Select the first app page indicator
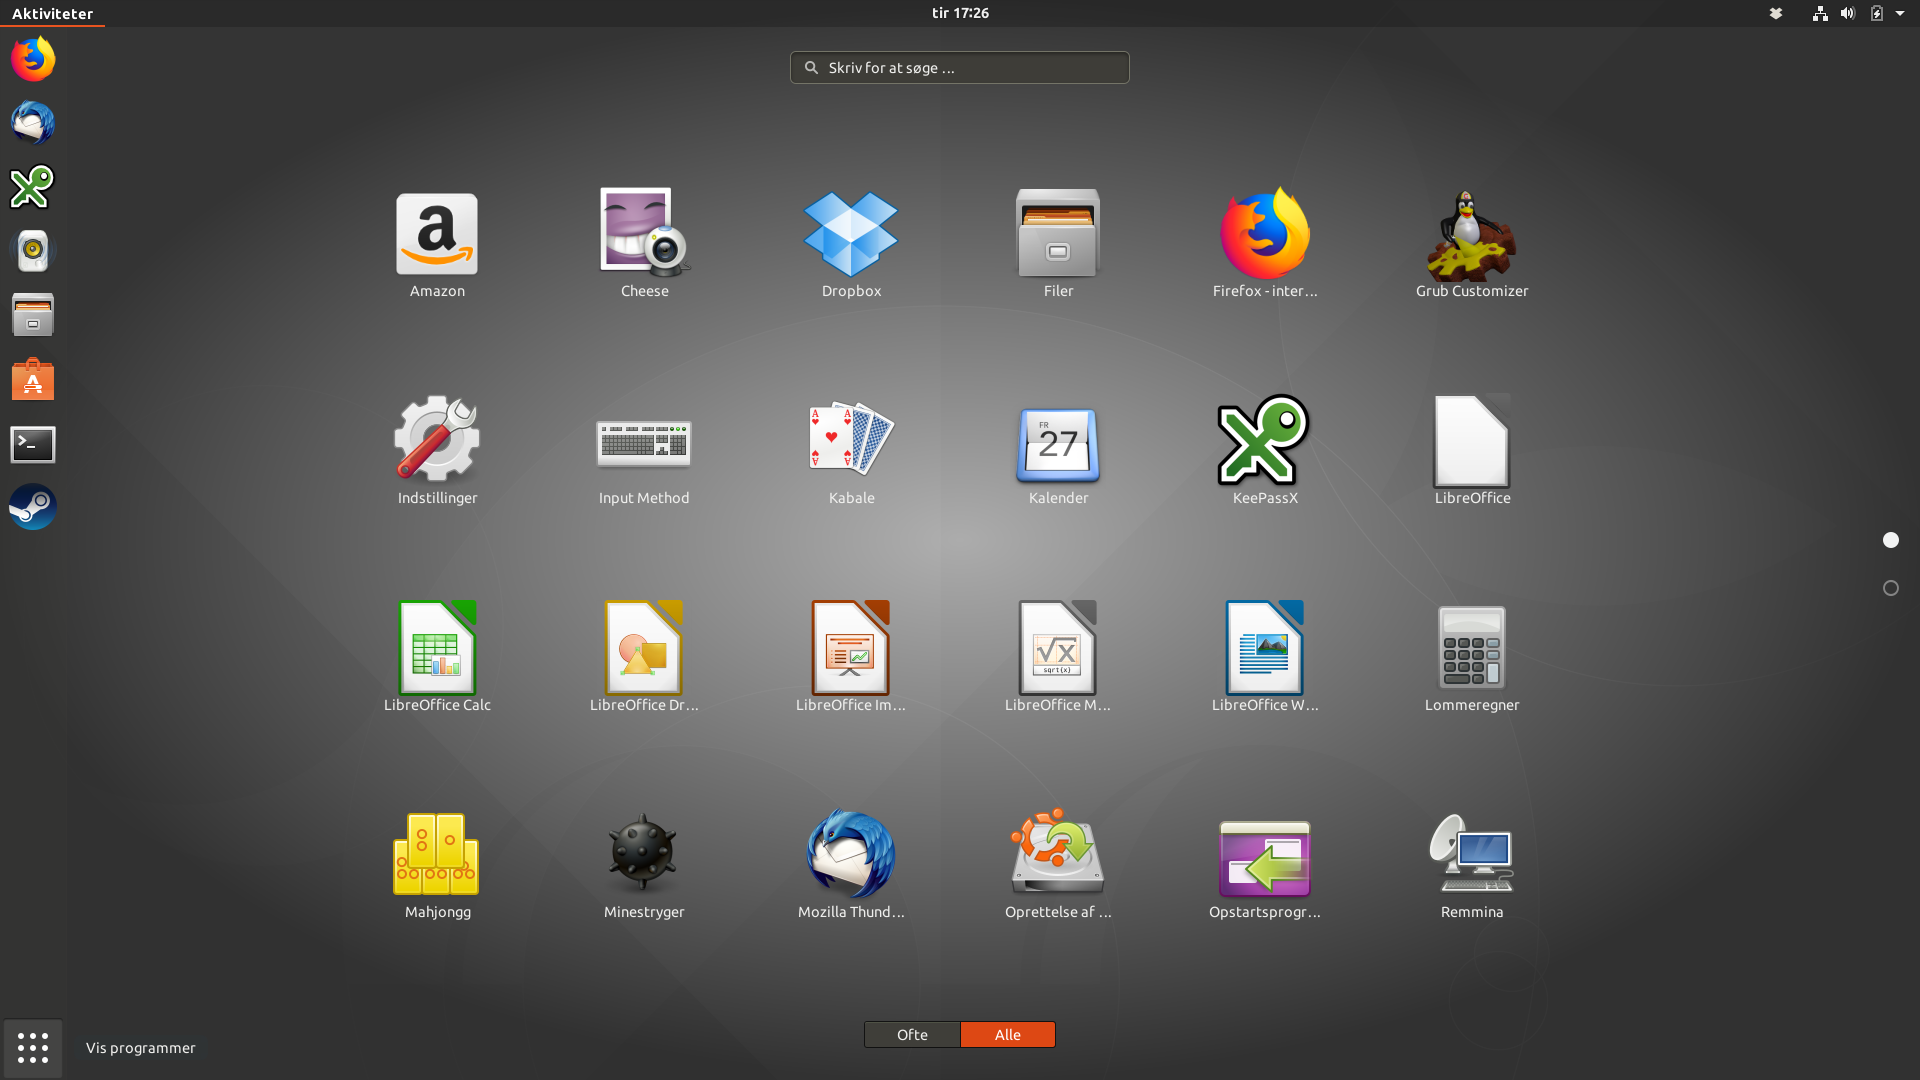1920x1080 pixels. (x=1890, y=540)
